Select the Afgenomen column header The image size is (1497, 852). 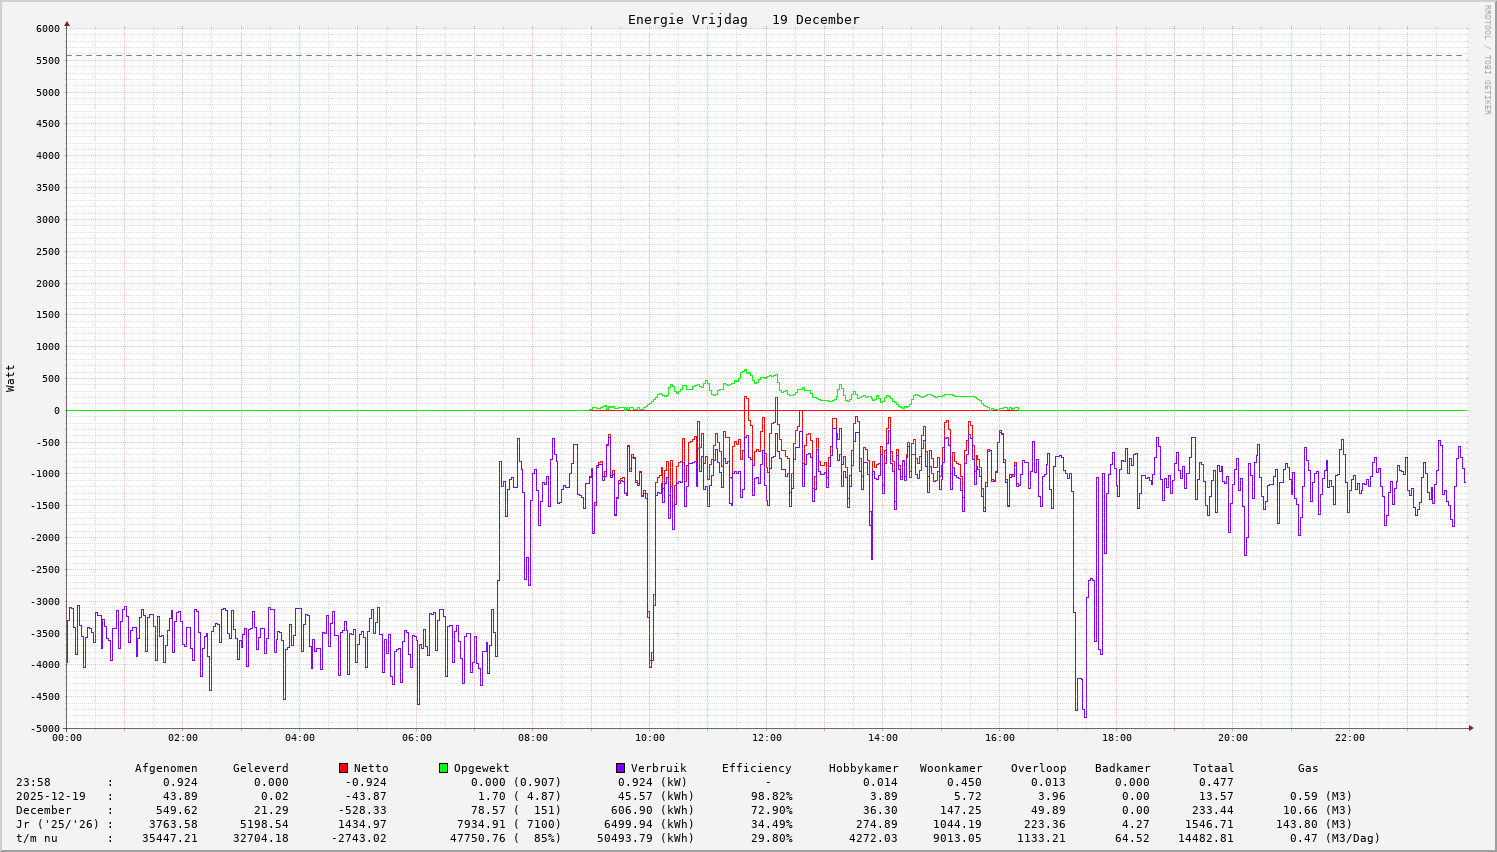coord(166,768)
